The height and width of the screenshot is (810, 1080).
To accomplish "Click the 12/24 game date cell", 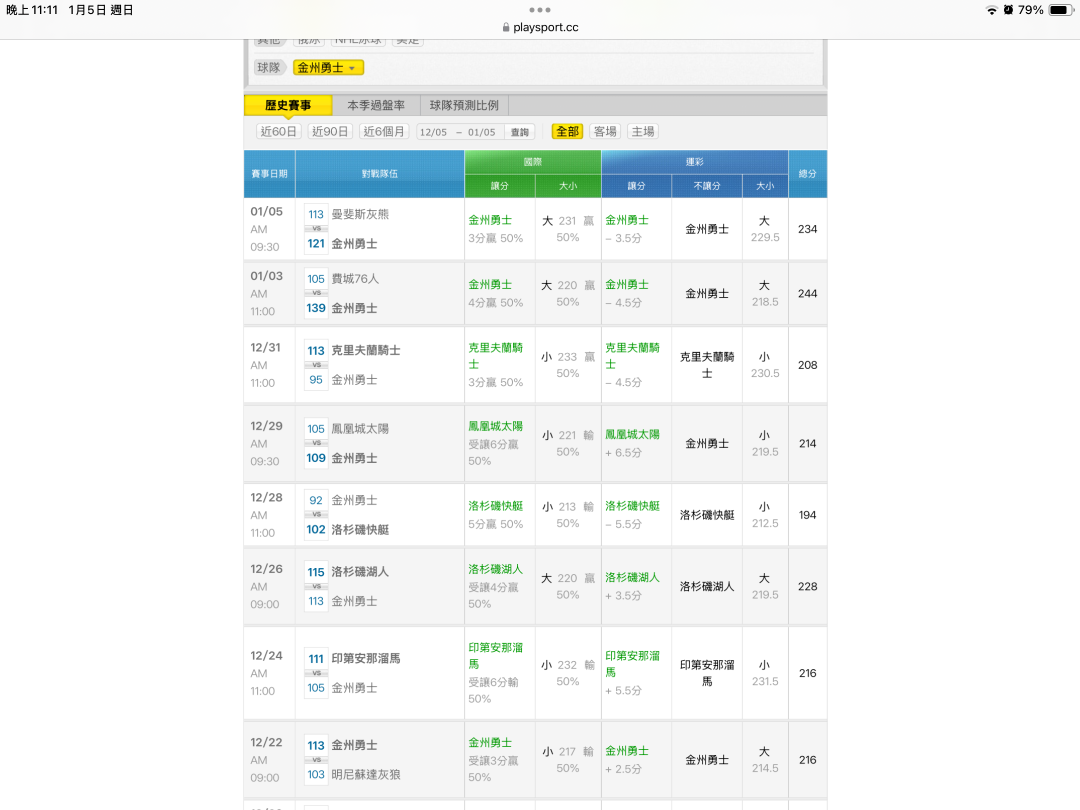I will point(269,673).
